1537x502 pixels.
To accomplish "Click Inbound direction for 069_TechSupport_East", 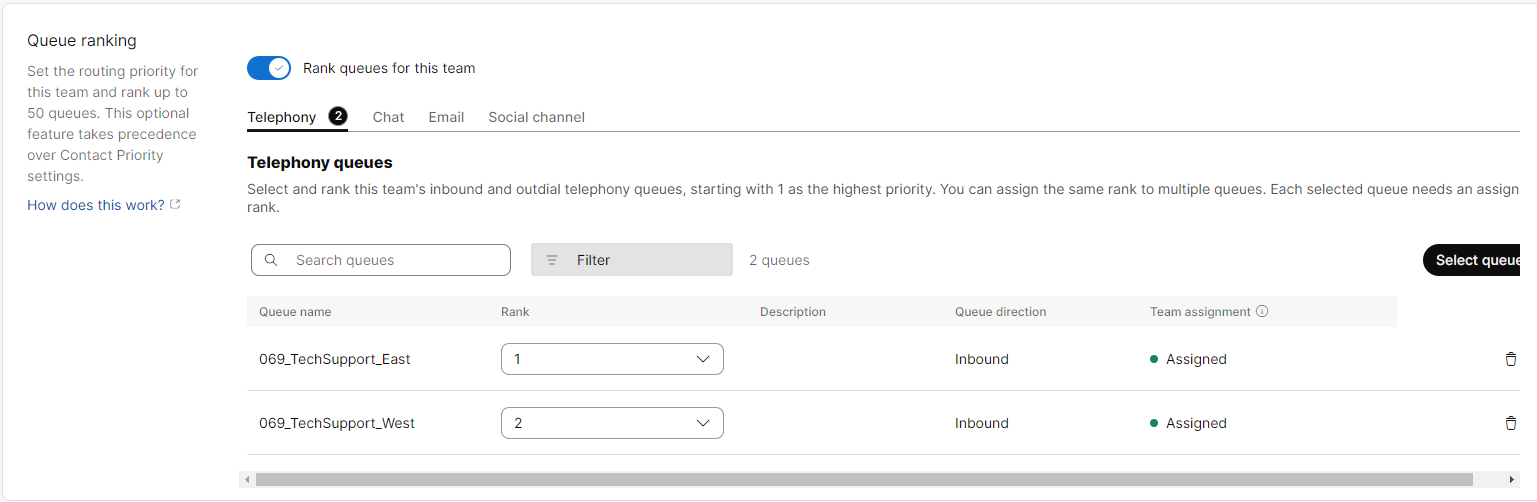I will 982,359.
